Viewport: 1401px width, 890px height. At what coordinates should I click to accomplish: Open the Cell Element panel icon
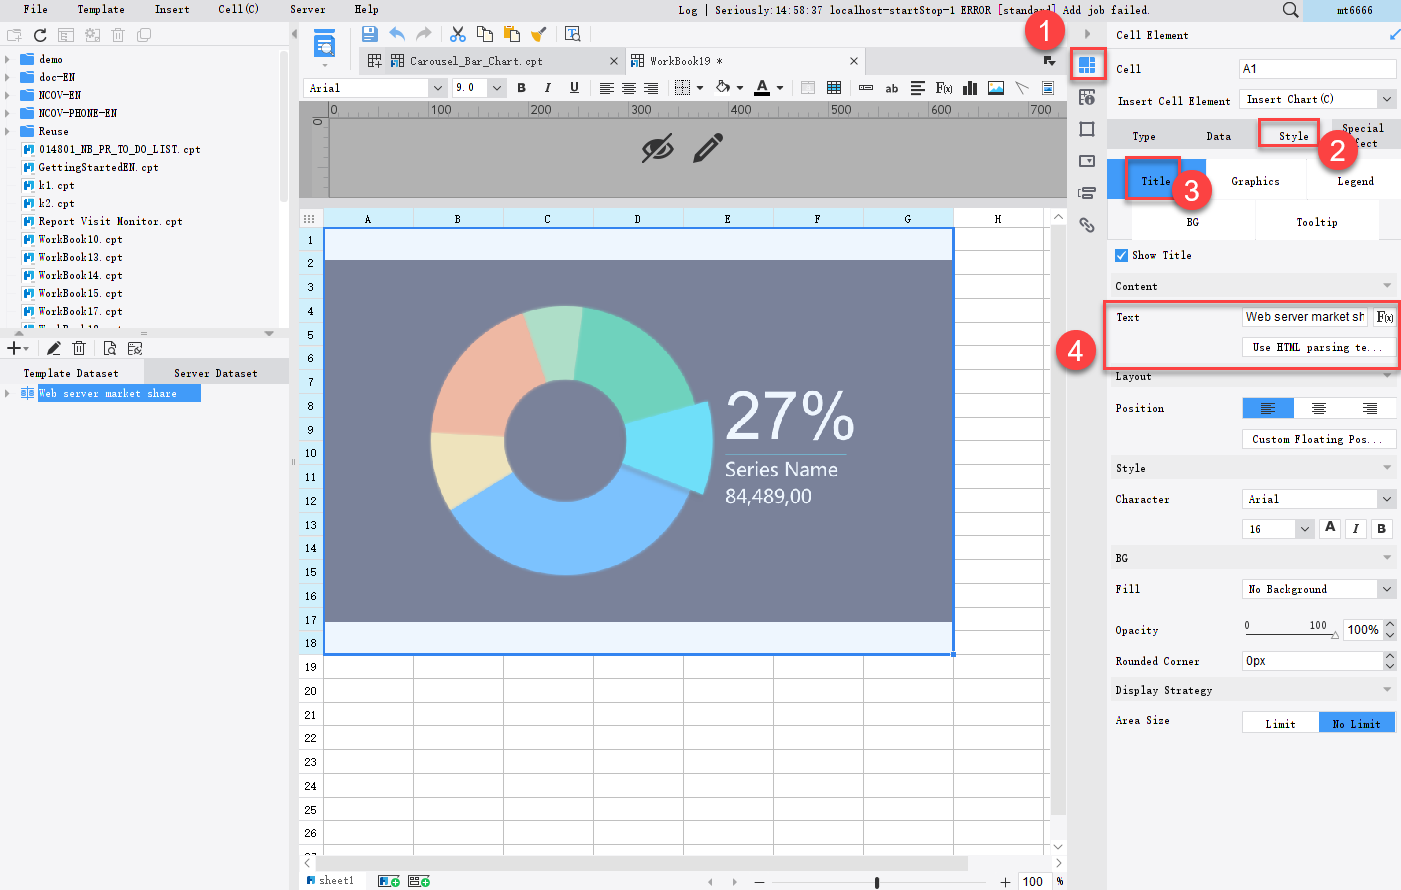[x=1087, y=64]
